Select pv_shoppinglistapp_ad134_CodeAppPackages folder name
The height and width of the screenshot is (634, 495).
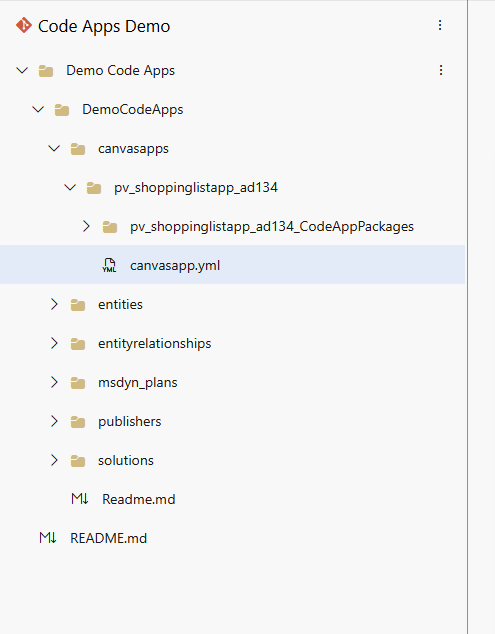(272, 226)
